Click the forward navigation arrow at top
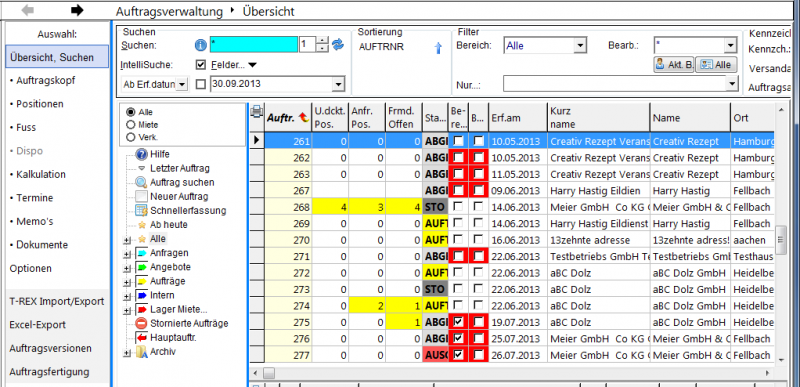Screen dimensions: 800x387 click(x=77, y=10)
